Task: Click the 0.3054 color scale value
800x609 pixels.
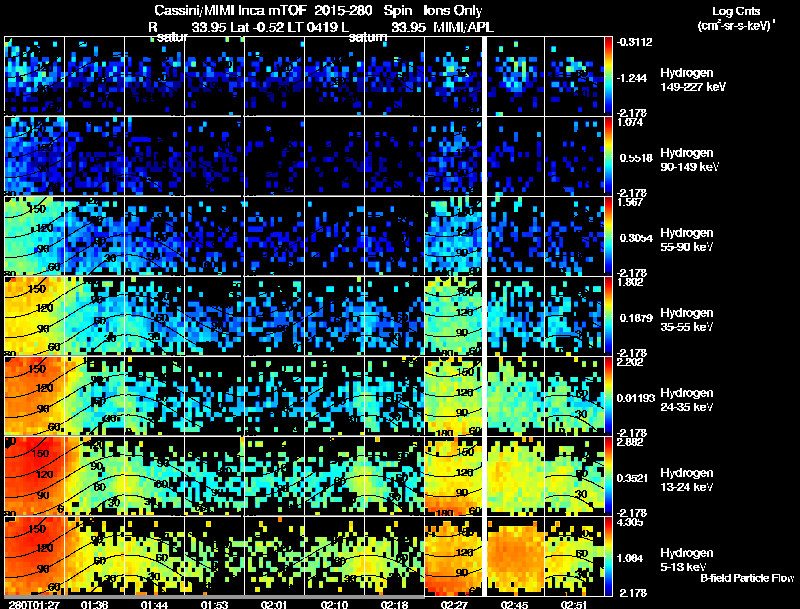Action: click(636, 238)
